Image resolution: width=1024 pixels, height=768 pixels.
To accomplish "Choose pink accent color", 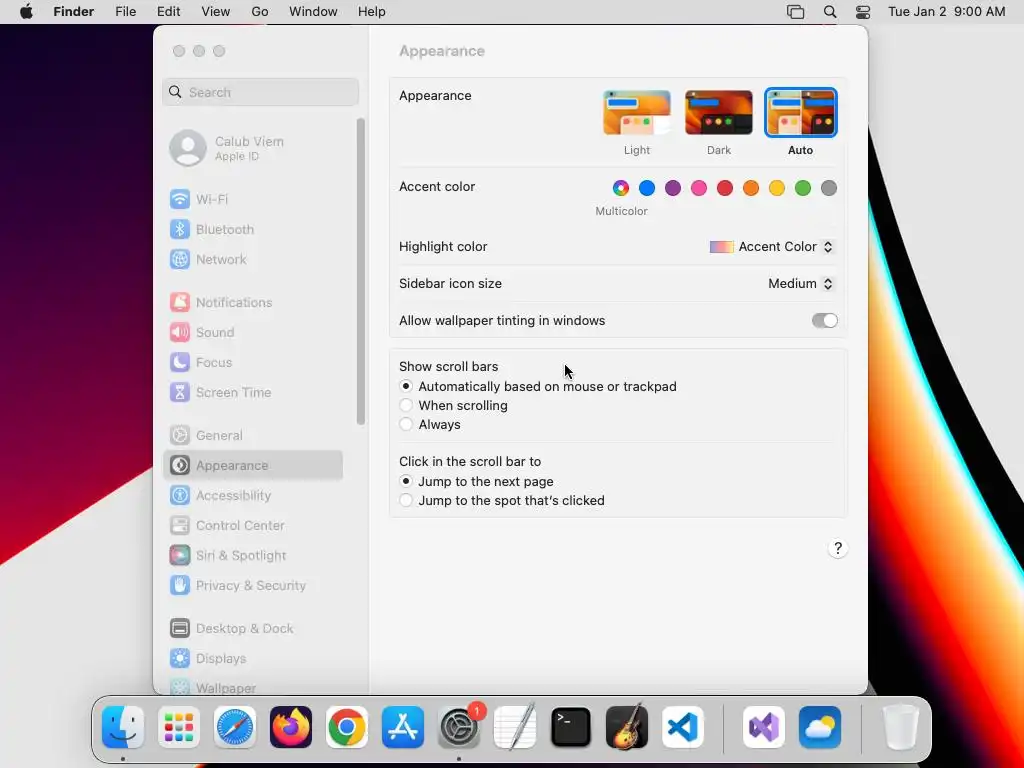I will [699, 188].
